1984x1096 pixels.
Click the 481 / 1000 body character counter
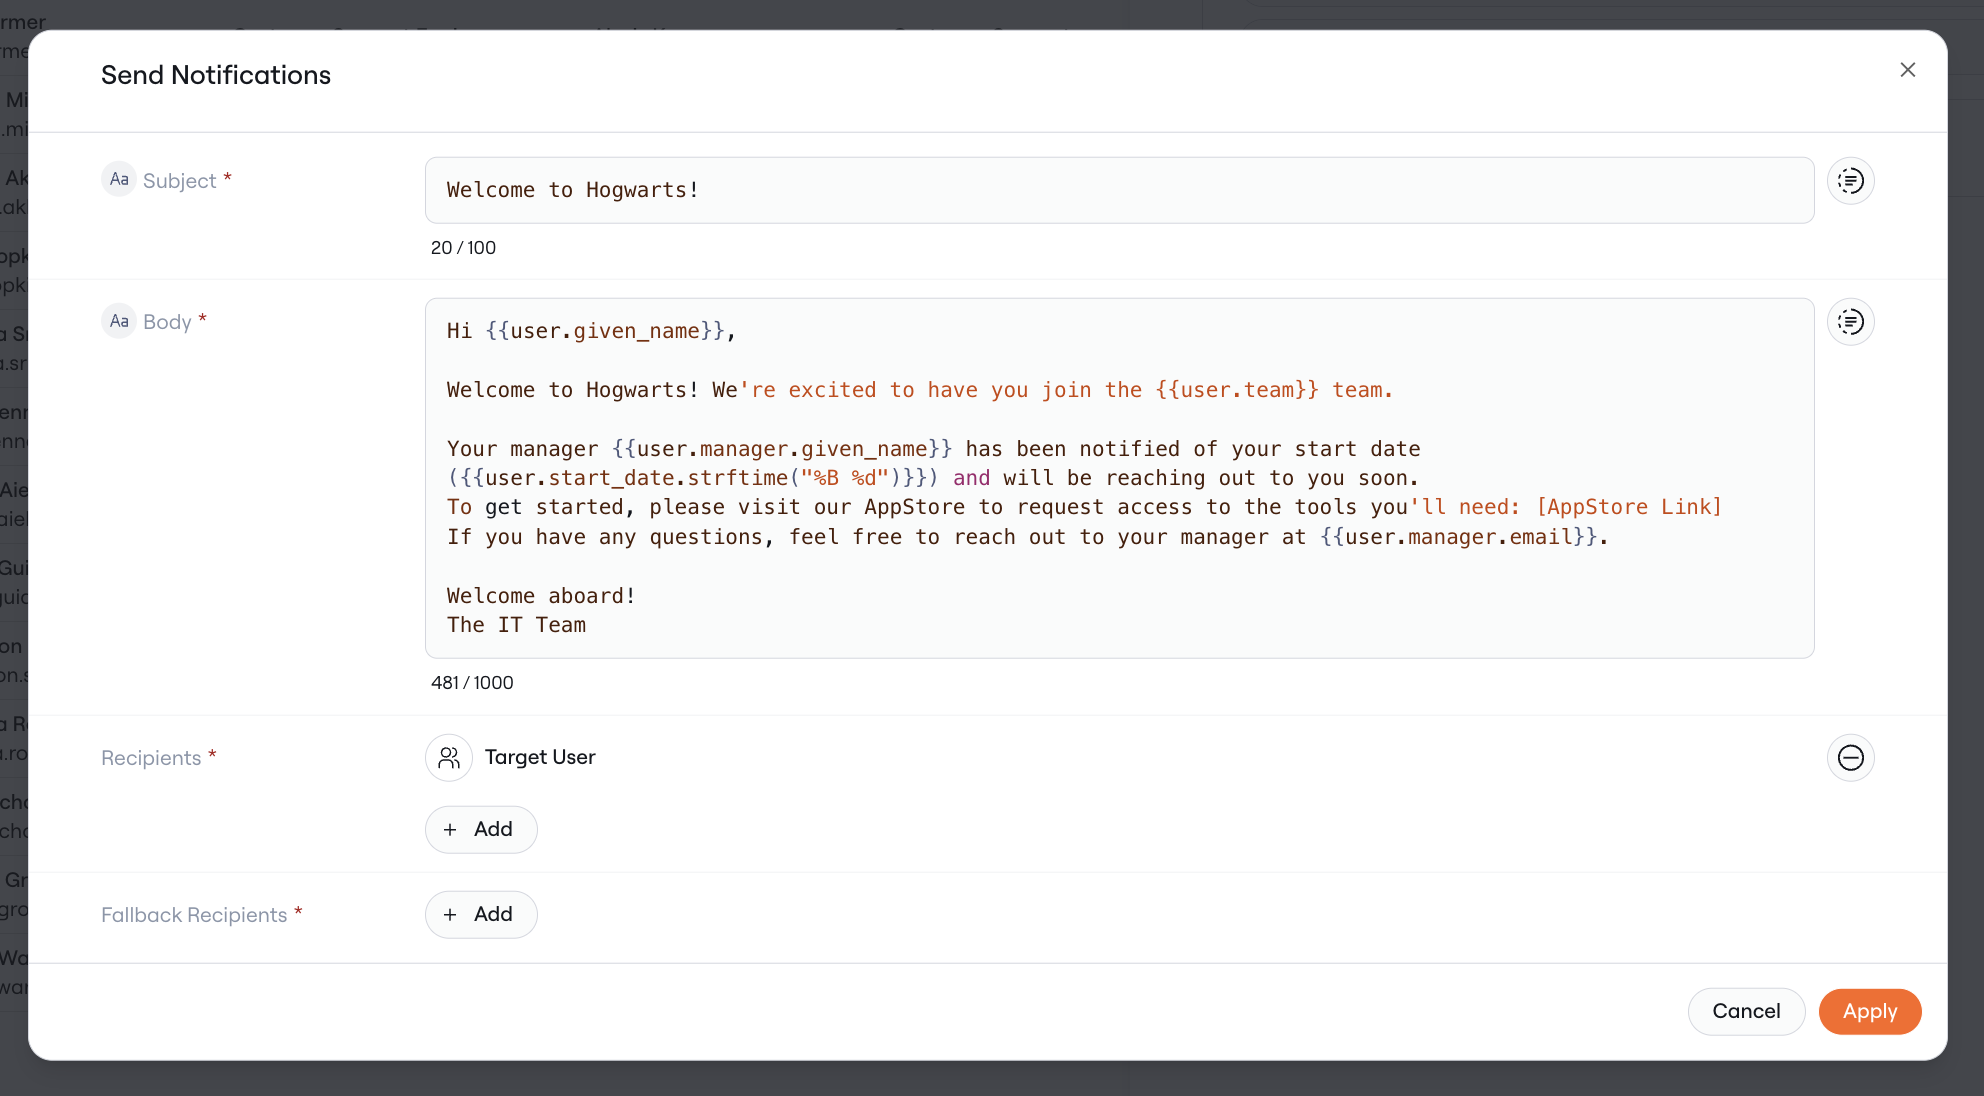tap(472, 683)
